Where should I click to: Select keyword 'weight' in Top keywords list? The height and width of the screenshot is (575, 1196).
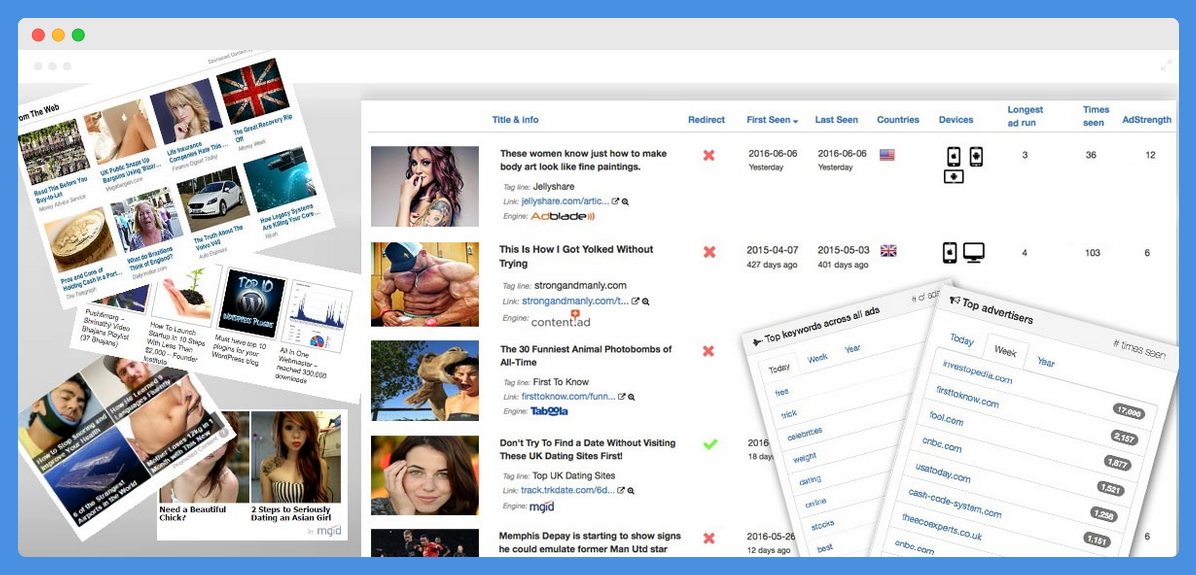(805, 458)
